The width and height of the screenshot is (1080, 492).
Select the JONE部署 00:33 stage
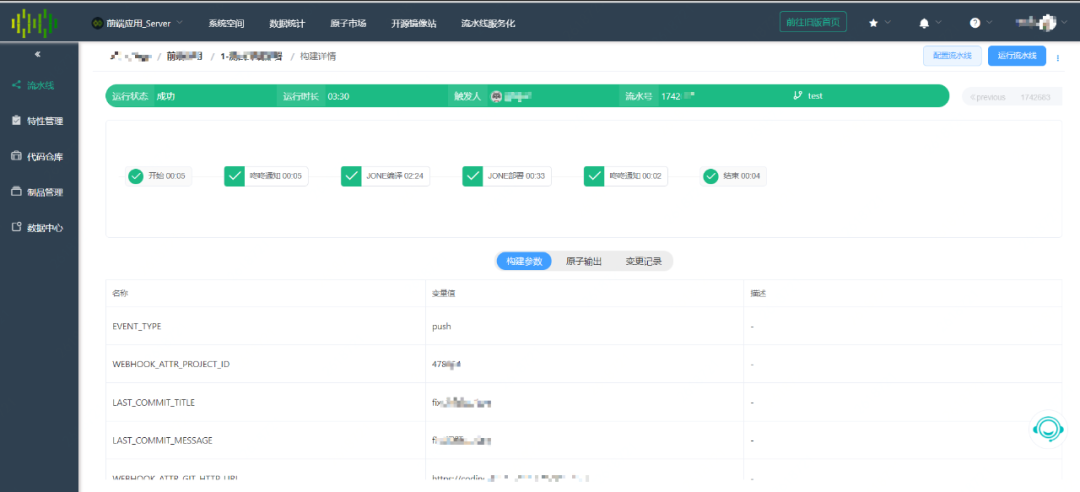click(506, 176)
